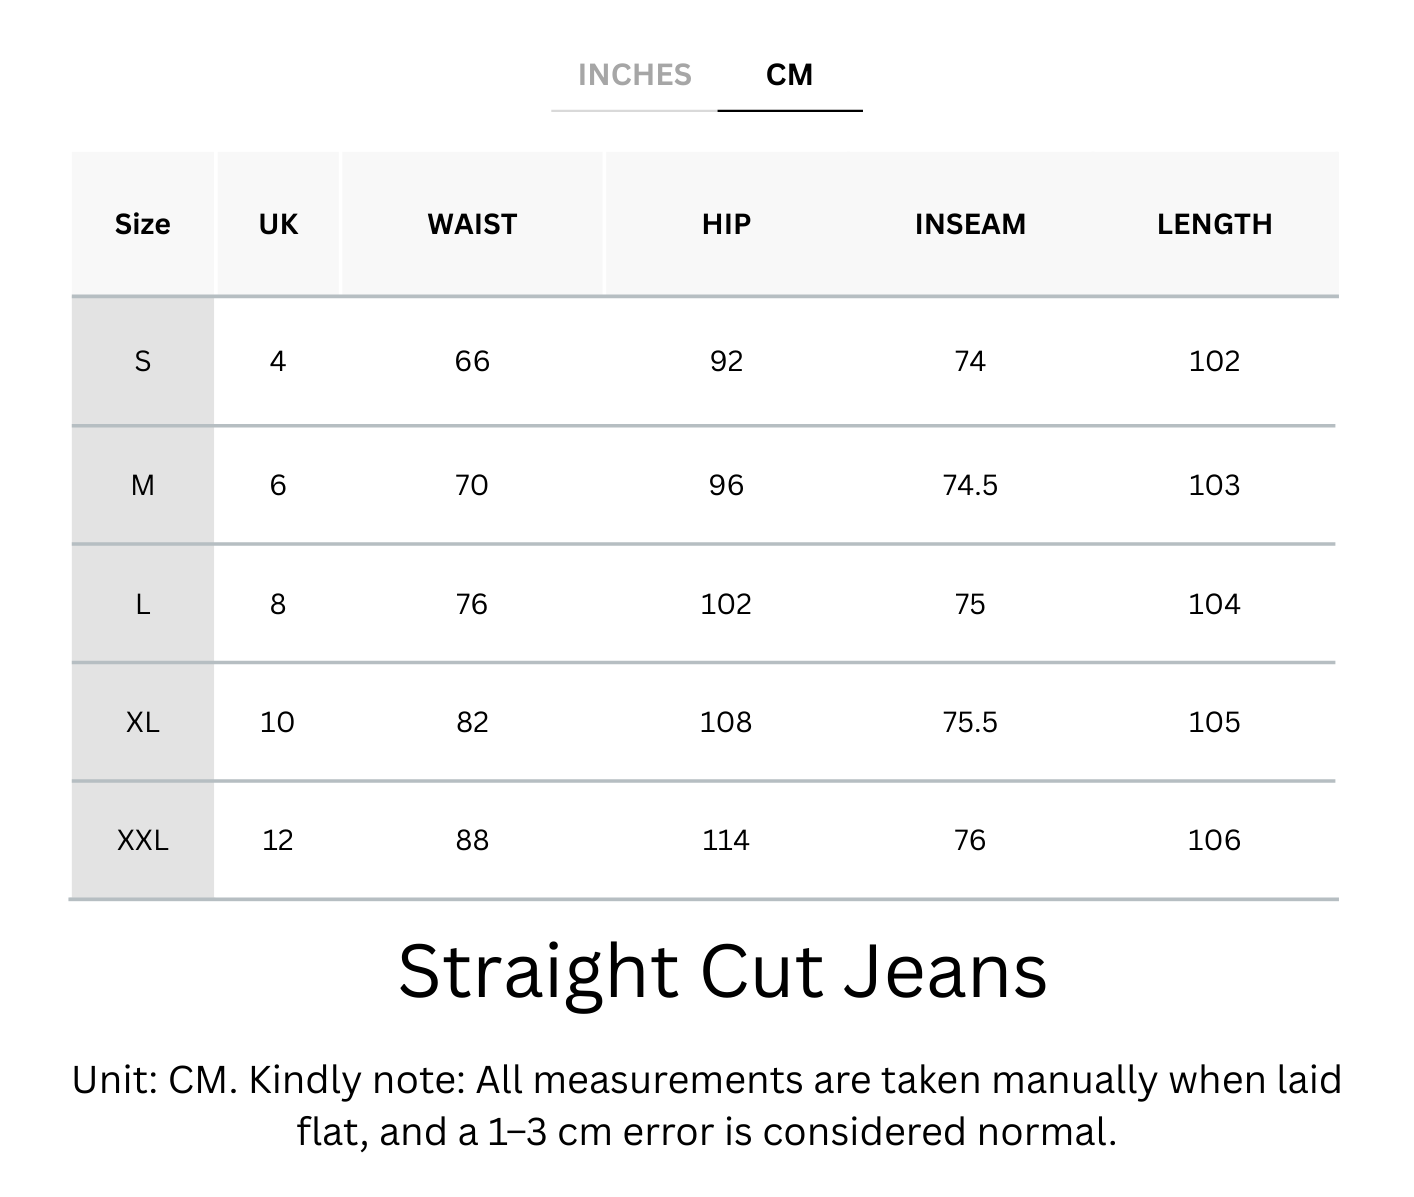Viewport: 1414px width, 1197px height.
Task: Click the Straight Cut Jeans title
Action: click(722, 971)
